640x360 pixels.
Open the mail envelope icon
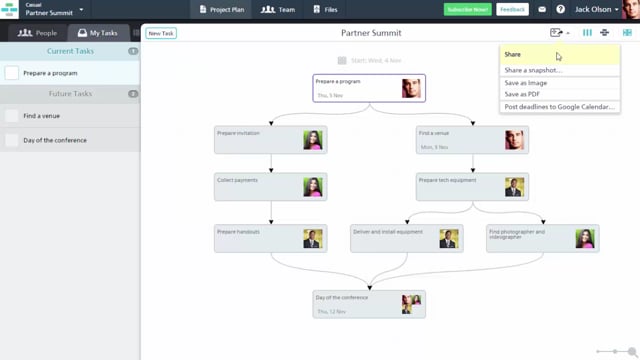pos(542,9)
